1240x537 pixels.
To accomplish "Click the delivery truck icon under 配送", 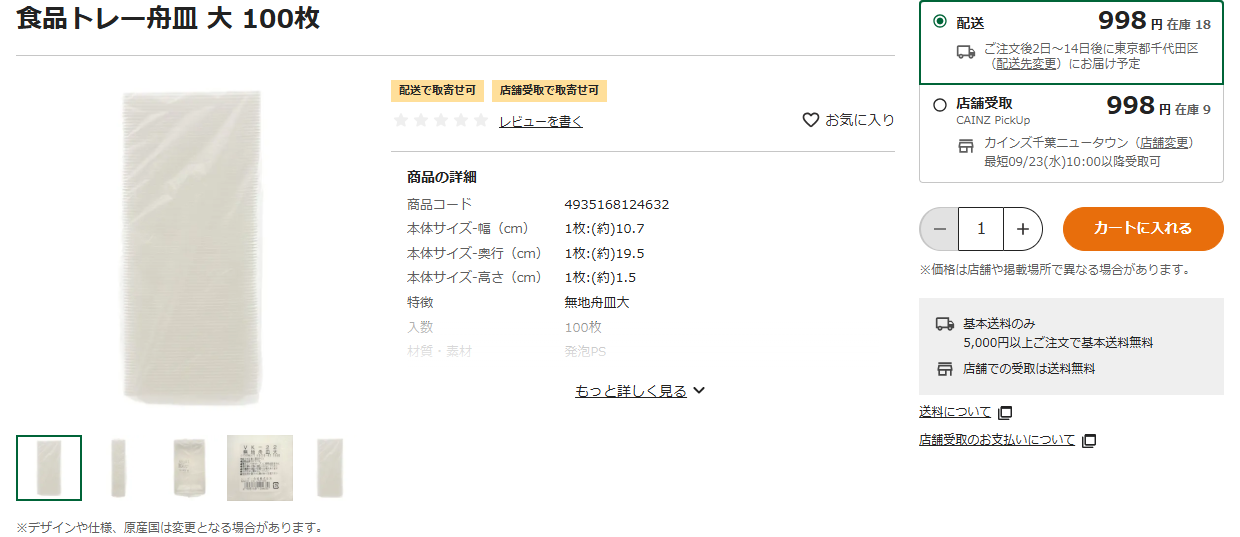I will pyautogui.click(x=966, y=52).
